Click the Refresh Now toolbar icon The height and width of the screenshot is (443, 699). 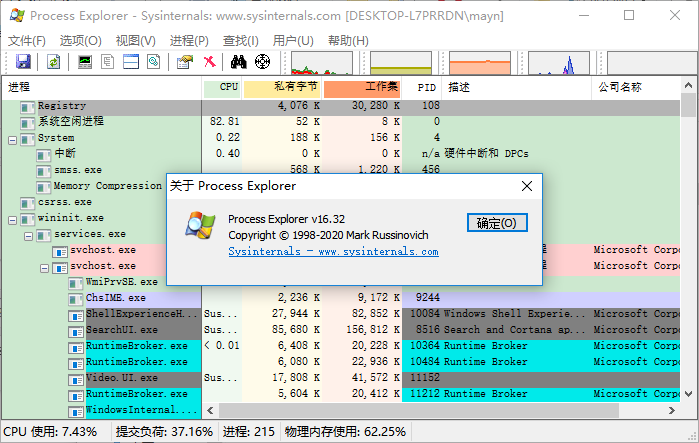coord(53,62)
